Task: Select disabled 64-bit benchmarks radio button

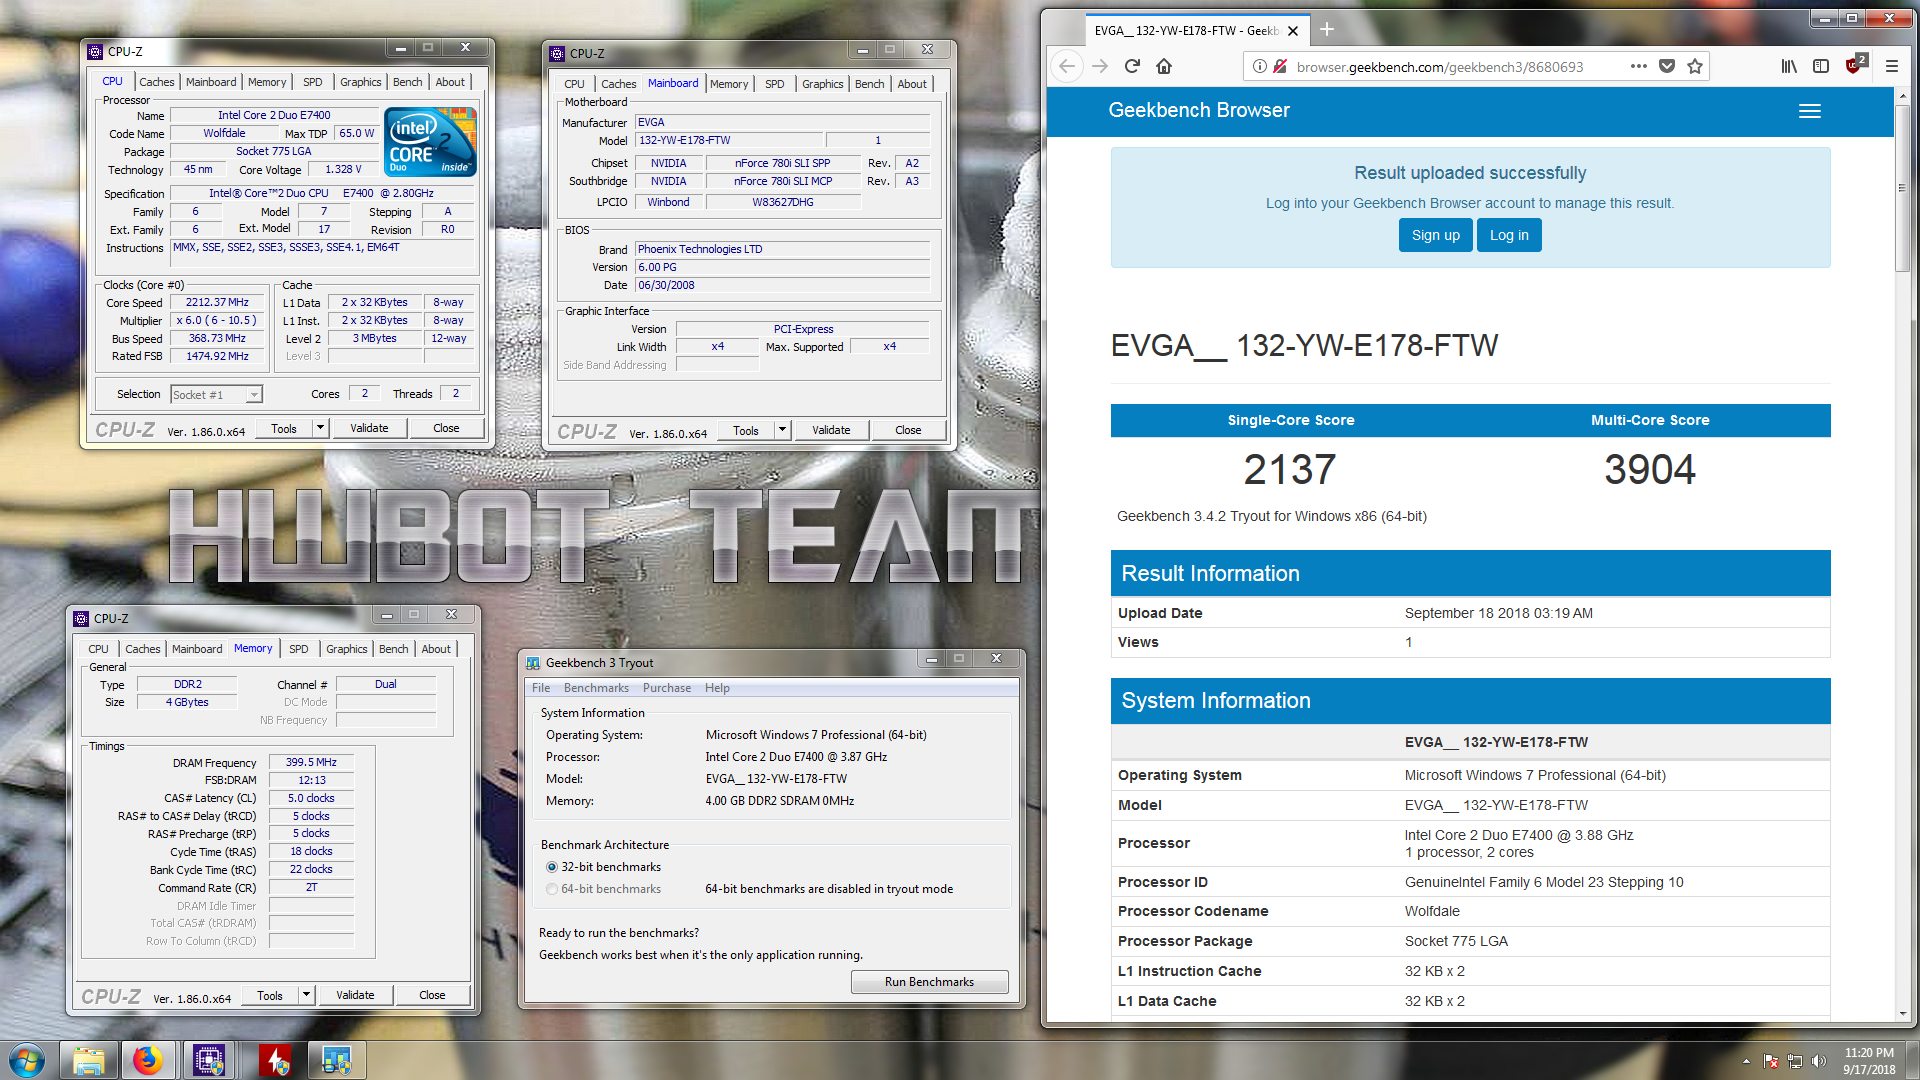Action: click(552, 889)
